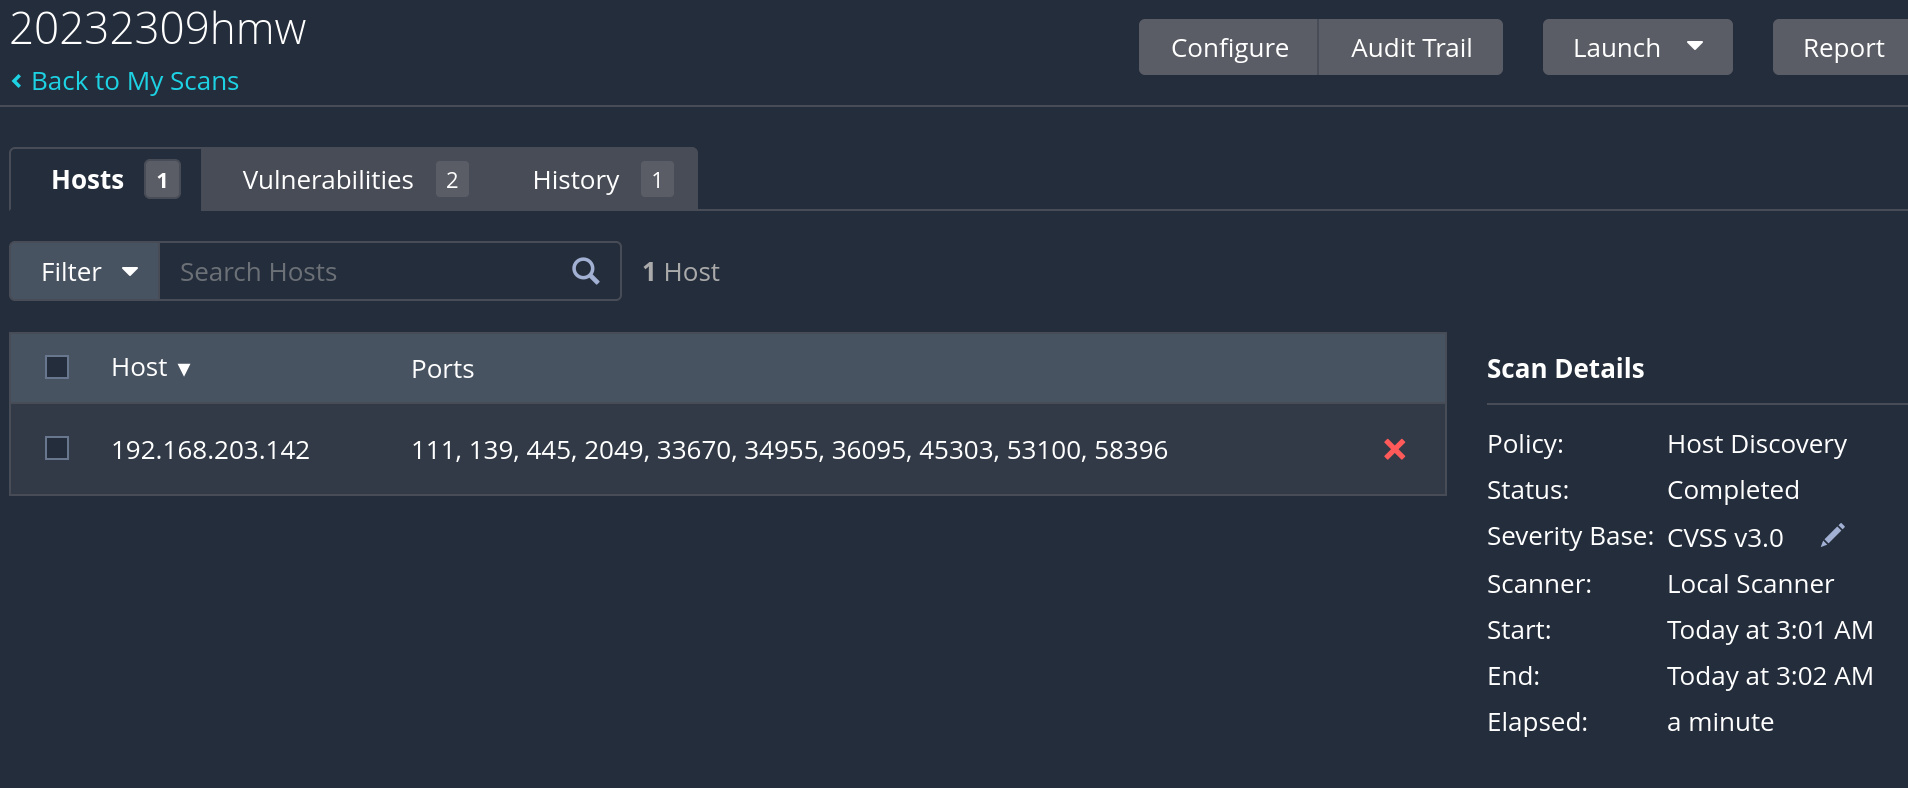1908x788 pixels.
Task: Click the Host column sort arrow
Action: (x=184, y=369)
